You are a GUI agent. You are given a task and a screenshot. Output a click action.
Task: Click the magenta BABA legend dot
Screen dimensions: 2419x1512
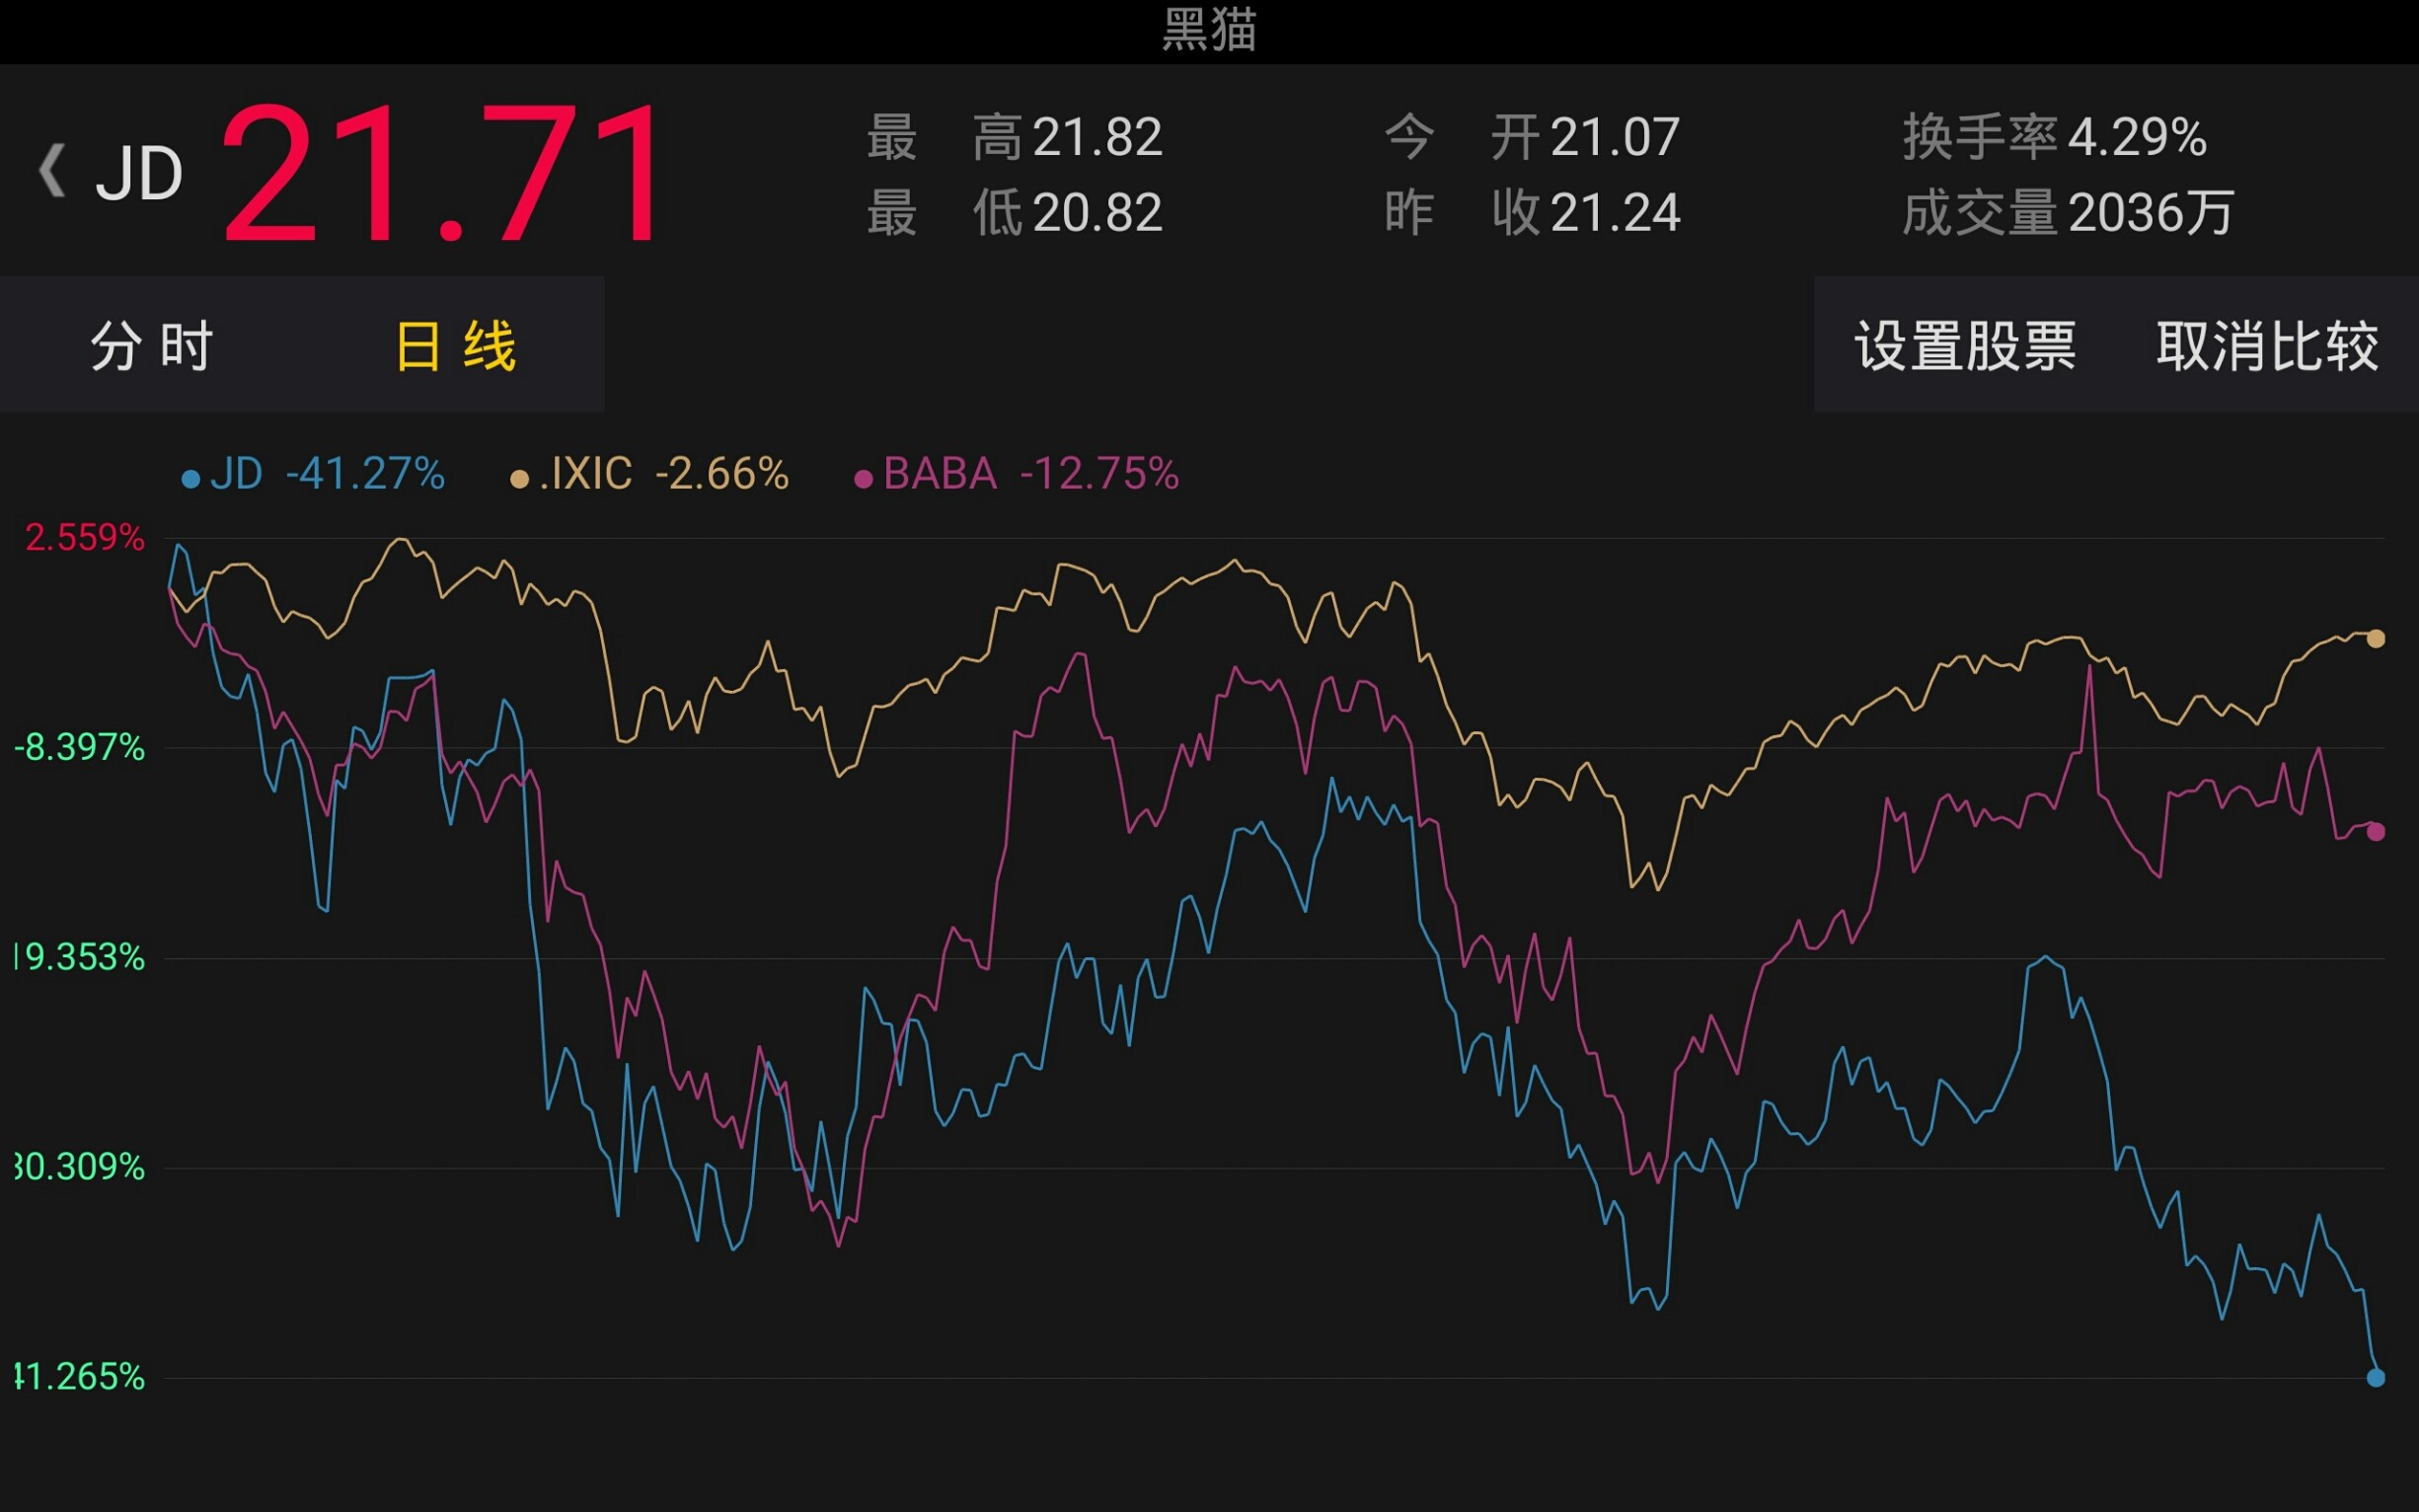pos(863,479)
